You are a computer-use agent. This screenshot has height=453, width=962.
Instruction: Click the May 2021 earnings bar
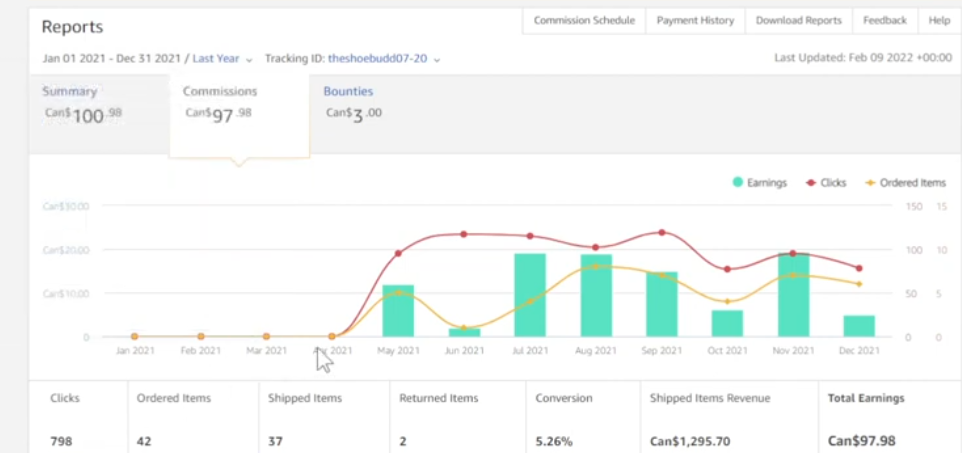point(398,311)
